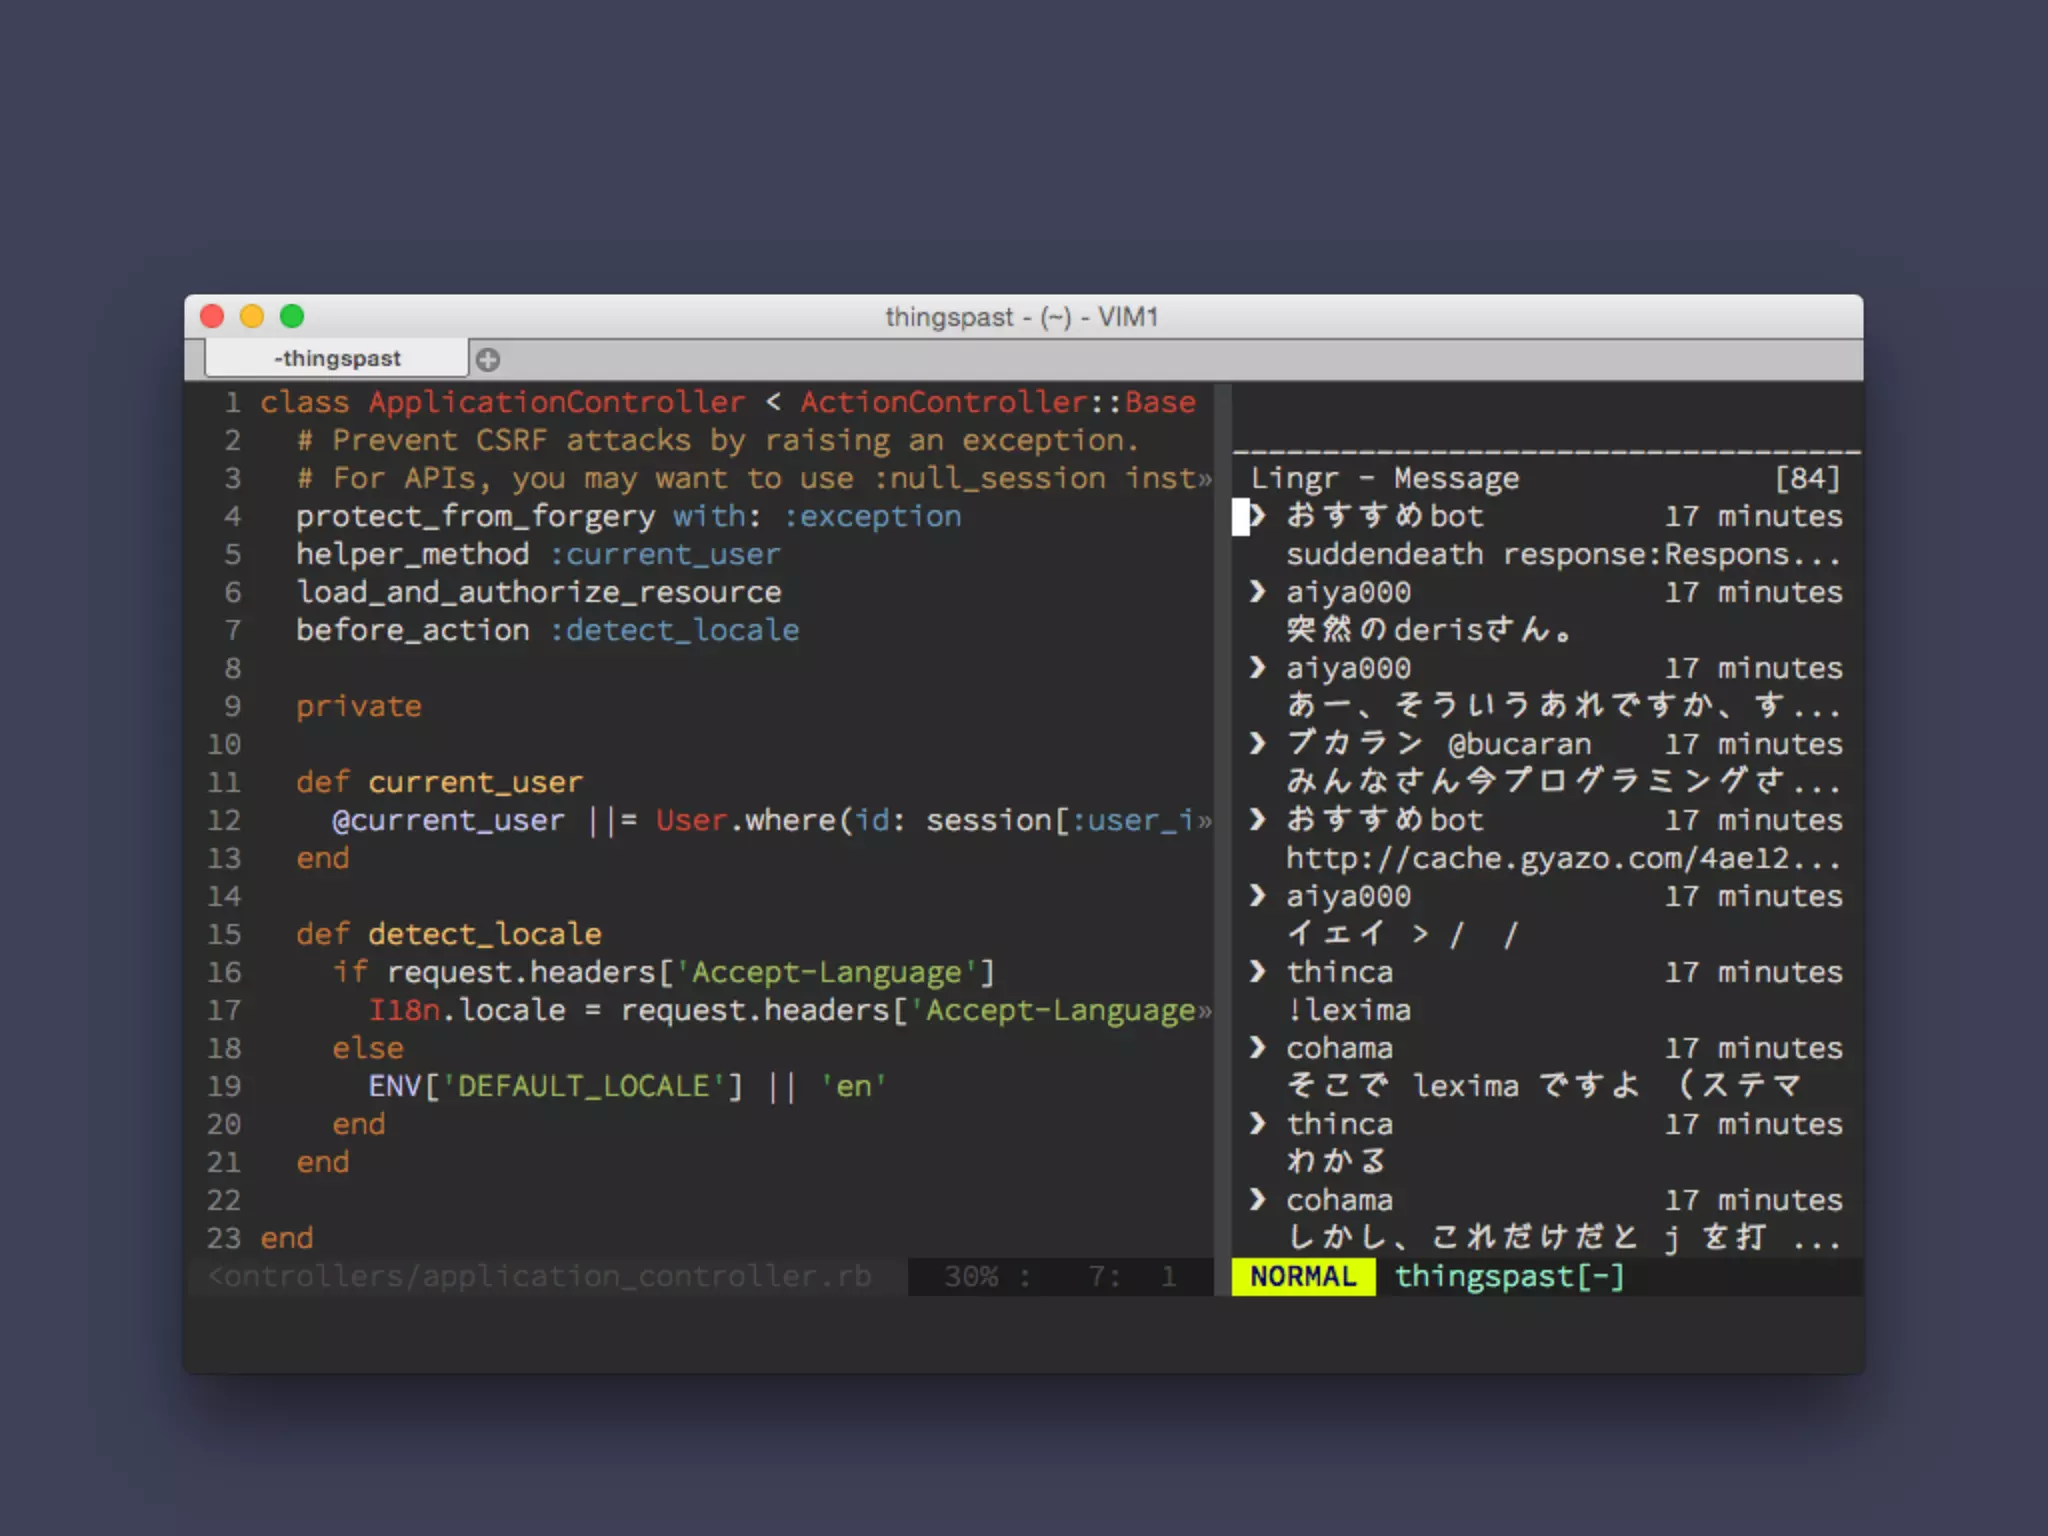Click chevron next to last cohama message
This screenshot has height=1536, width=2048.
1257,1199
